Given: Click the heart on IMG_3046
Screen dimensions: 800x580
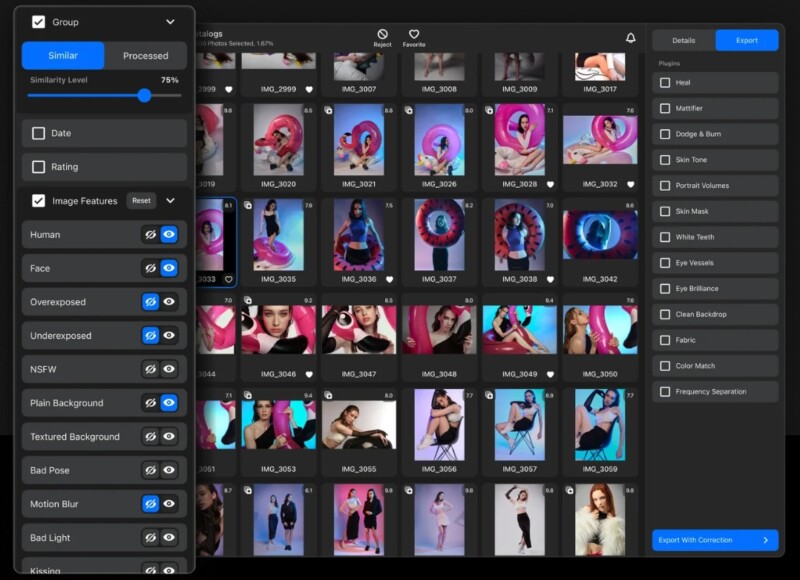Looking at the screenshot, I should 309,374.
